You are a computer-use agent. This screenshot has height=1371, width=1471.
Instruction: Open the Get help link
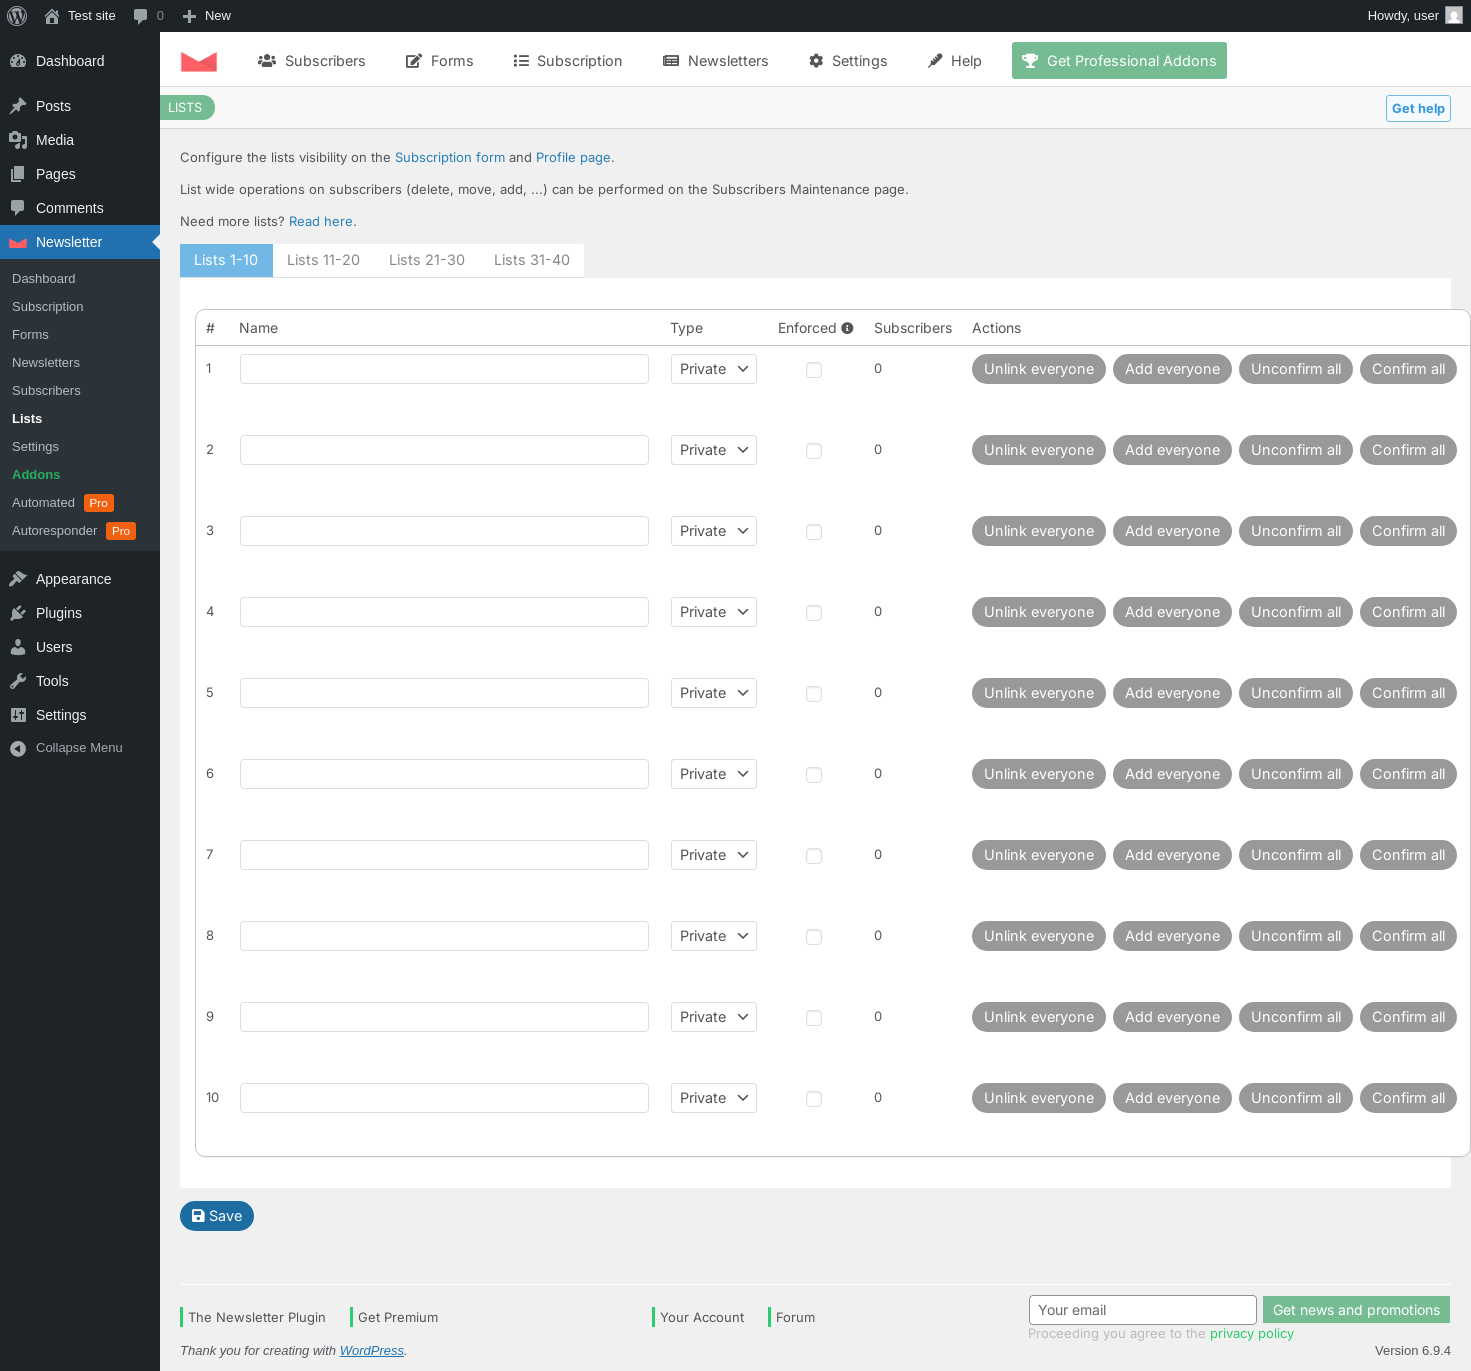(x=1417, y=109)
